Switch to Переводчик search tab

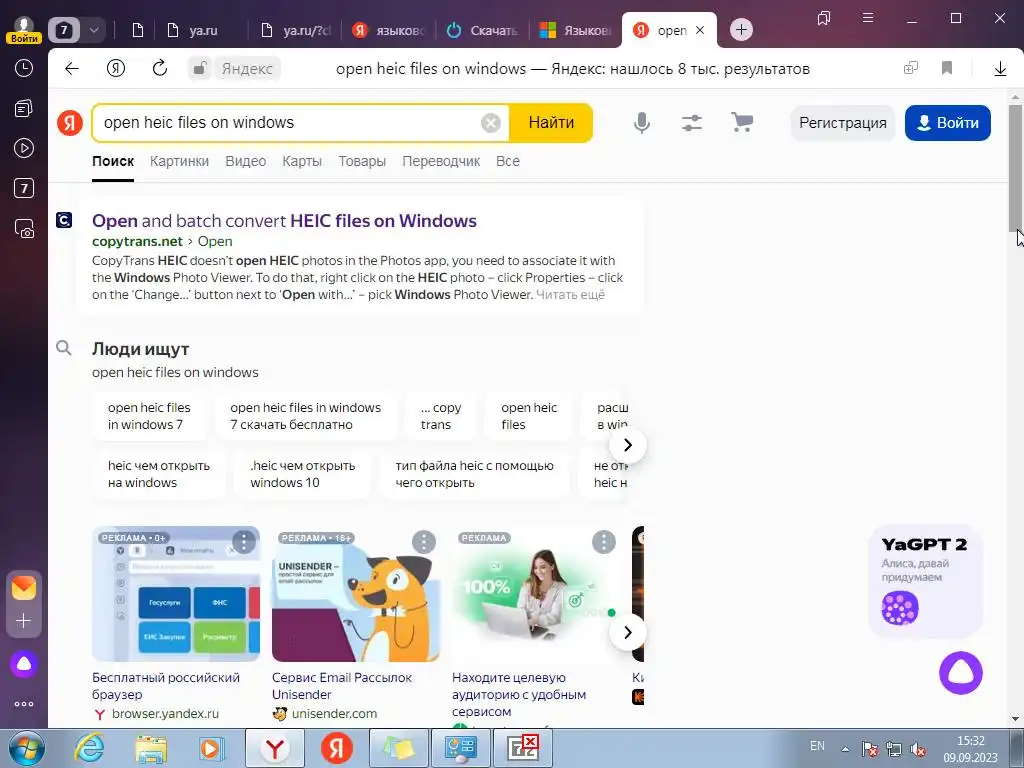click(441, 161)
